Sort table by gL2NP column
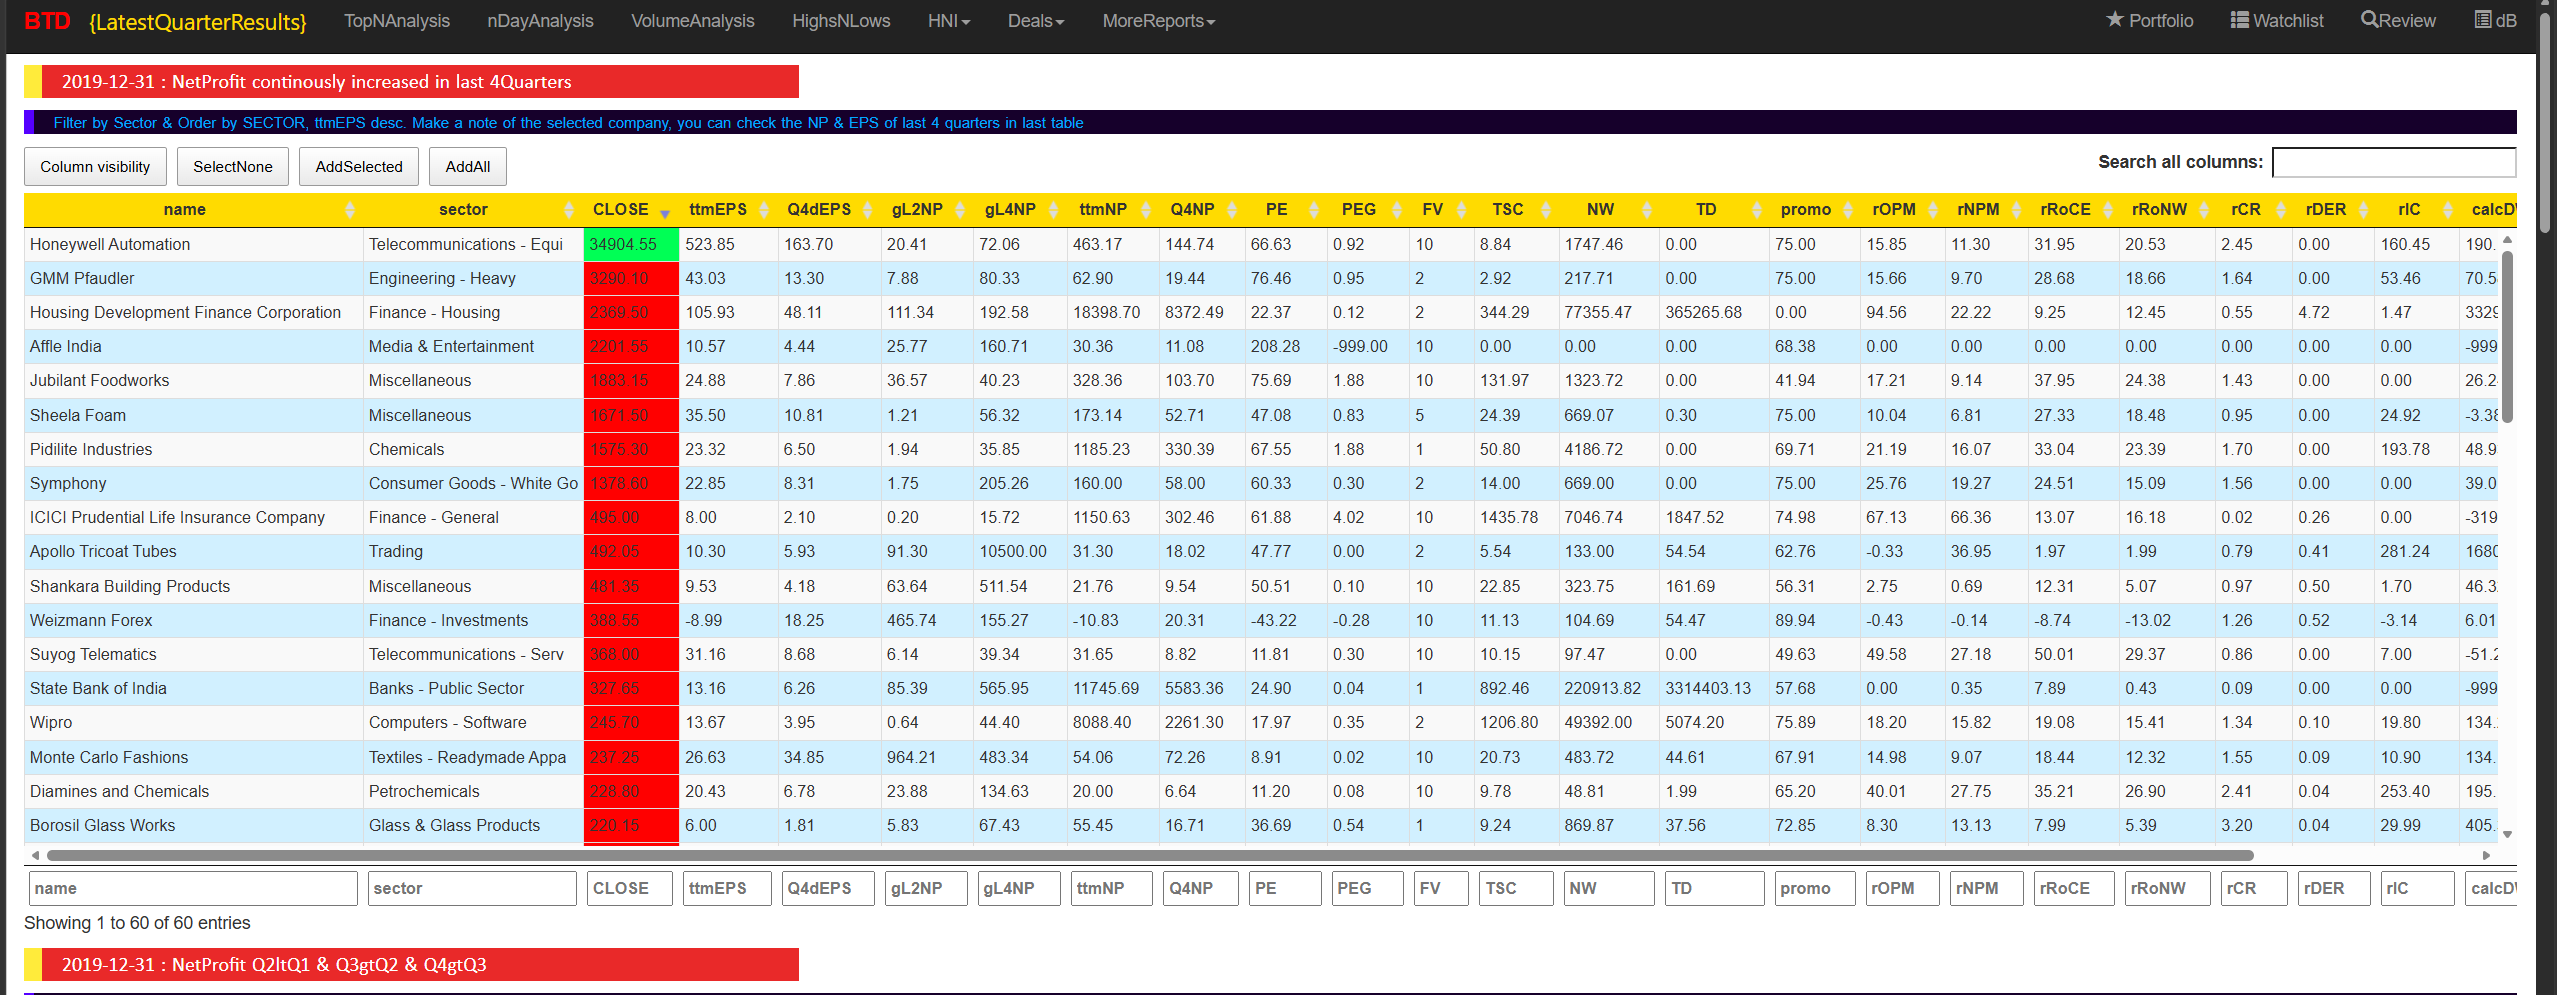 (927, 210)
